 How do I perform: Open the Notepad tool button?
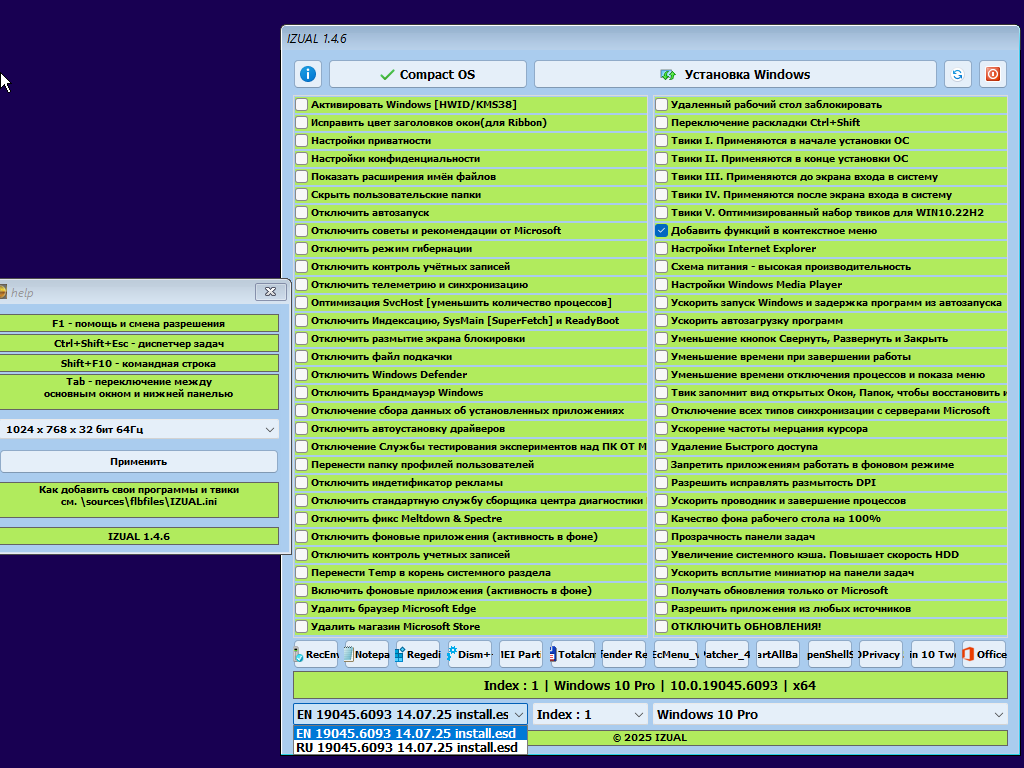pyautogui.click(x=367, y=654)
